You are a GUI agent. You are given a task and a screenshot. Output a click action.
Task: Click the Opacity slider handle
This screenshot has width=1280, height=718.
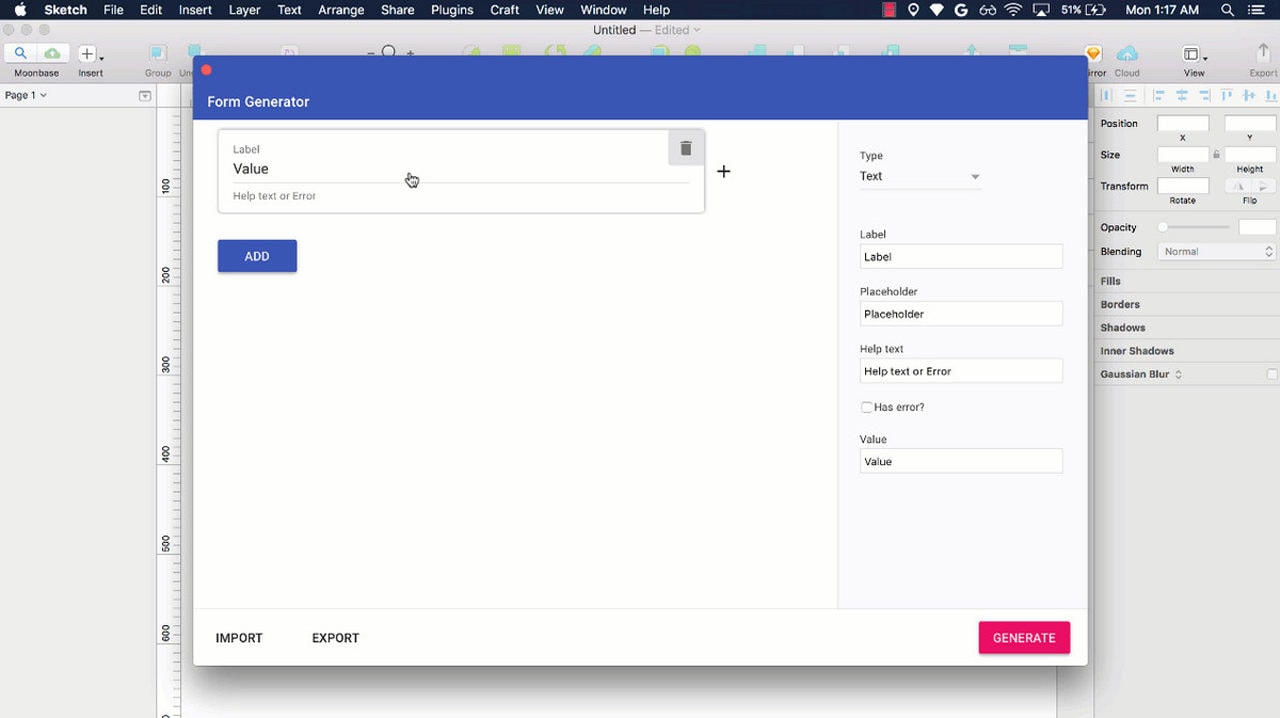pyautogui.click(x=1163, y=228)
